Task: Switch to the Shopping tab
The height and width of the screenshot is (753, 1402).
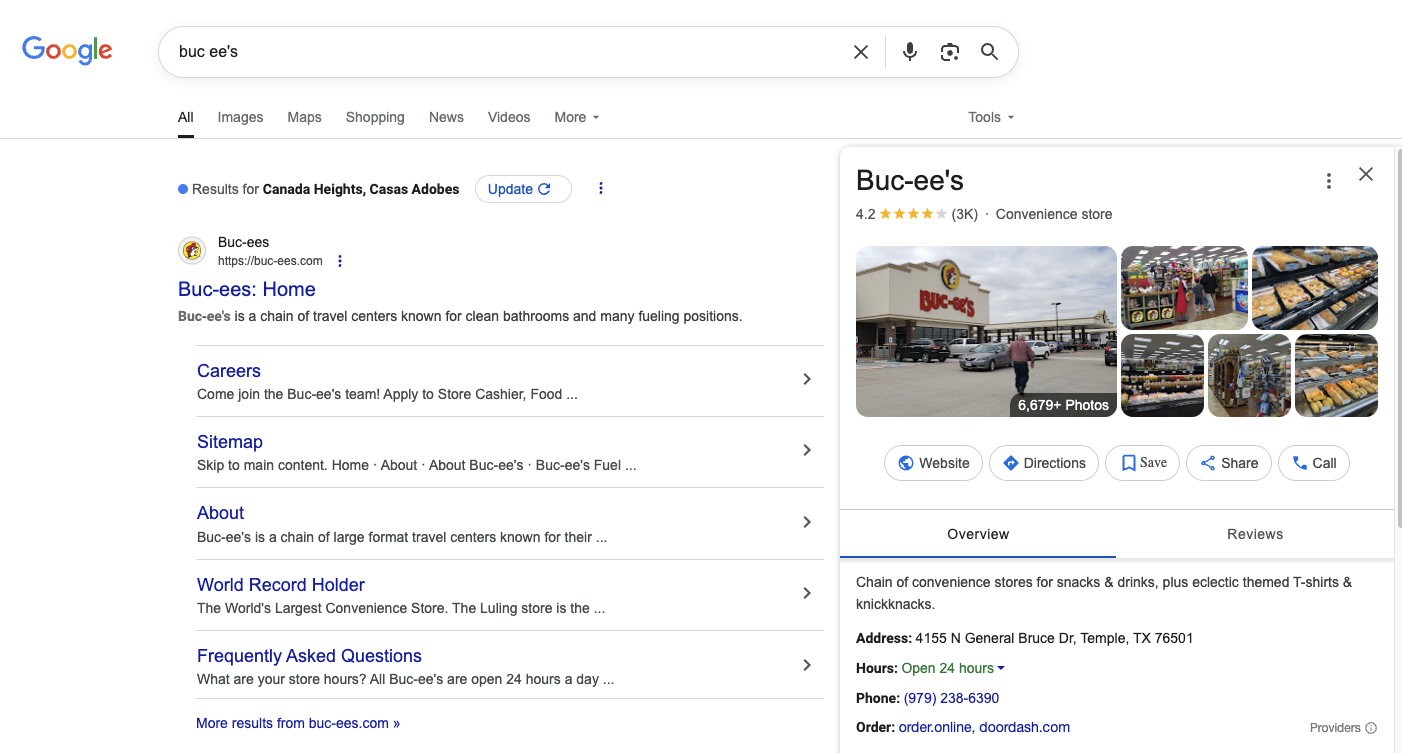Action: (375, 117)
